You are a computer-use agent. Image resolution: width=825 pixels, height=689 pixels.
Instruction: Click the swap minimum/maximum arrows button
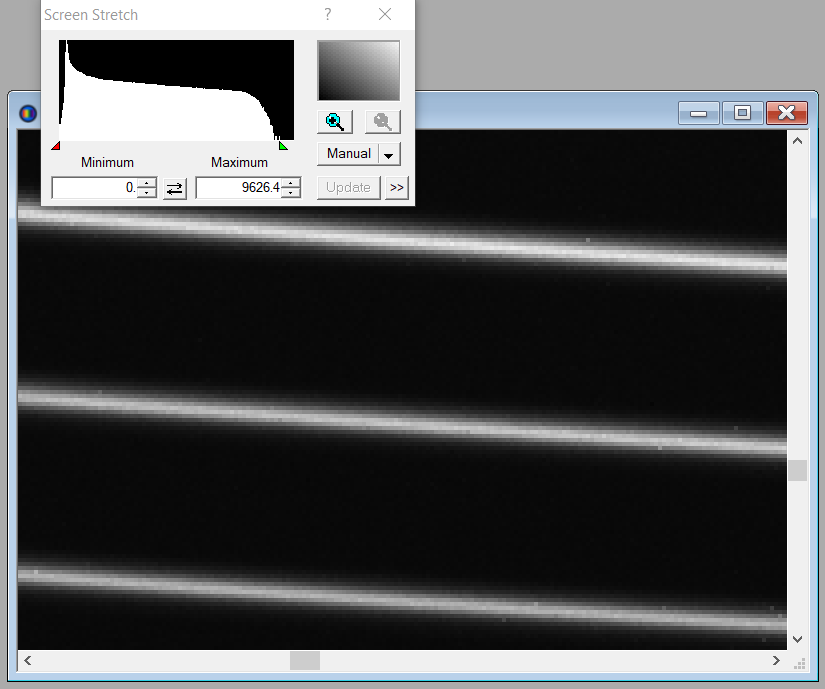(175, 188)
